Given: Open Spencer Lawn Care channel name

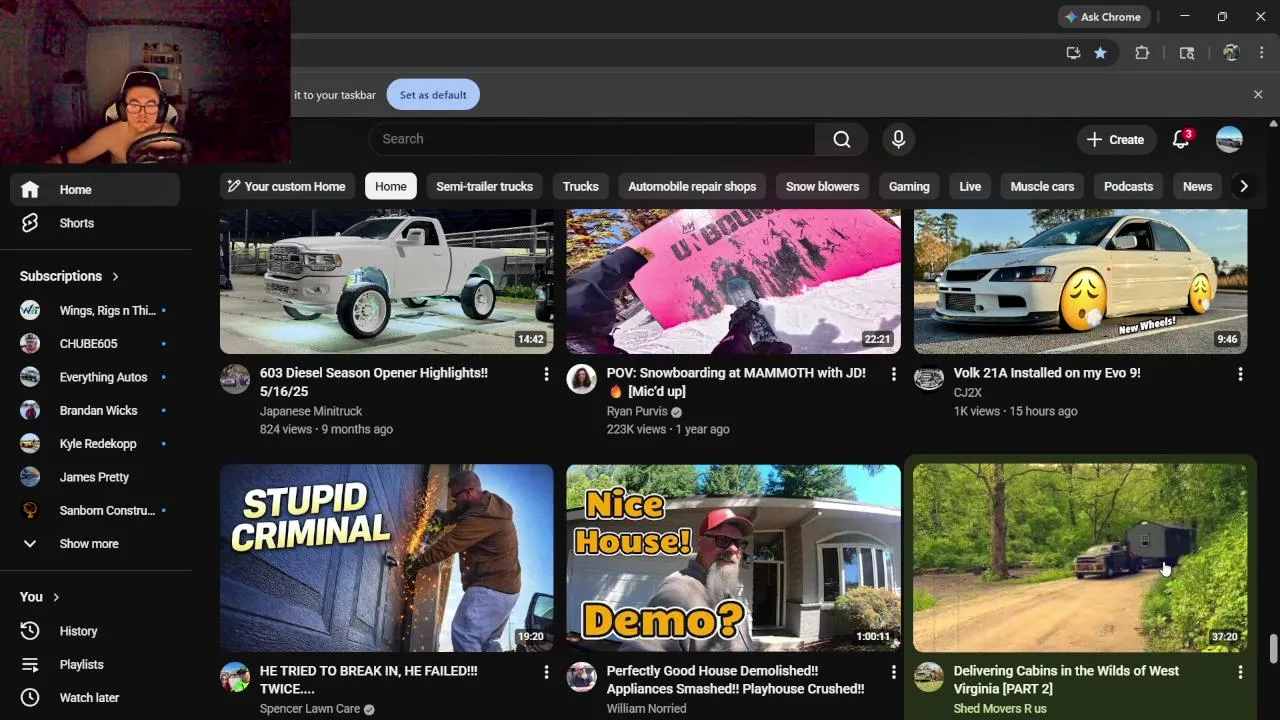Looking at the screenshot, I should click(x=310, y=709).
